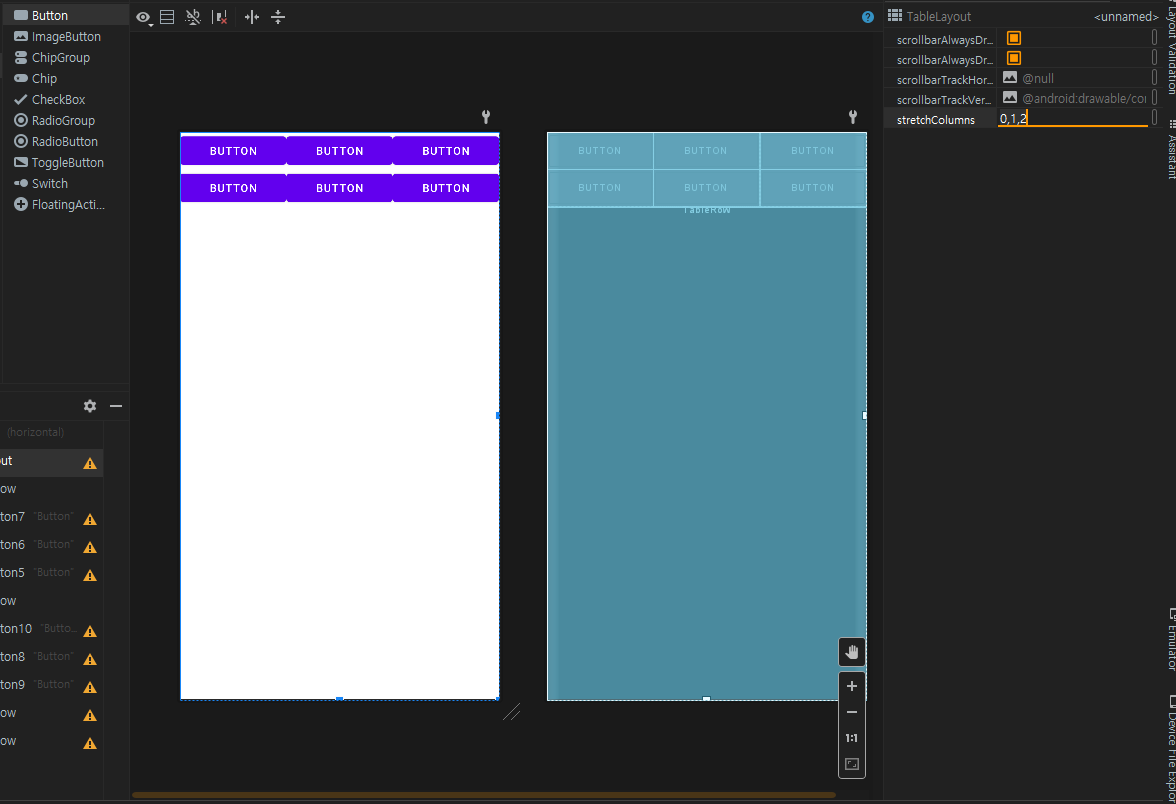The height and width of the screenshot is (804, 1176).
Task: Select ImageButton in the palette
Action: point(65,36)
